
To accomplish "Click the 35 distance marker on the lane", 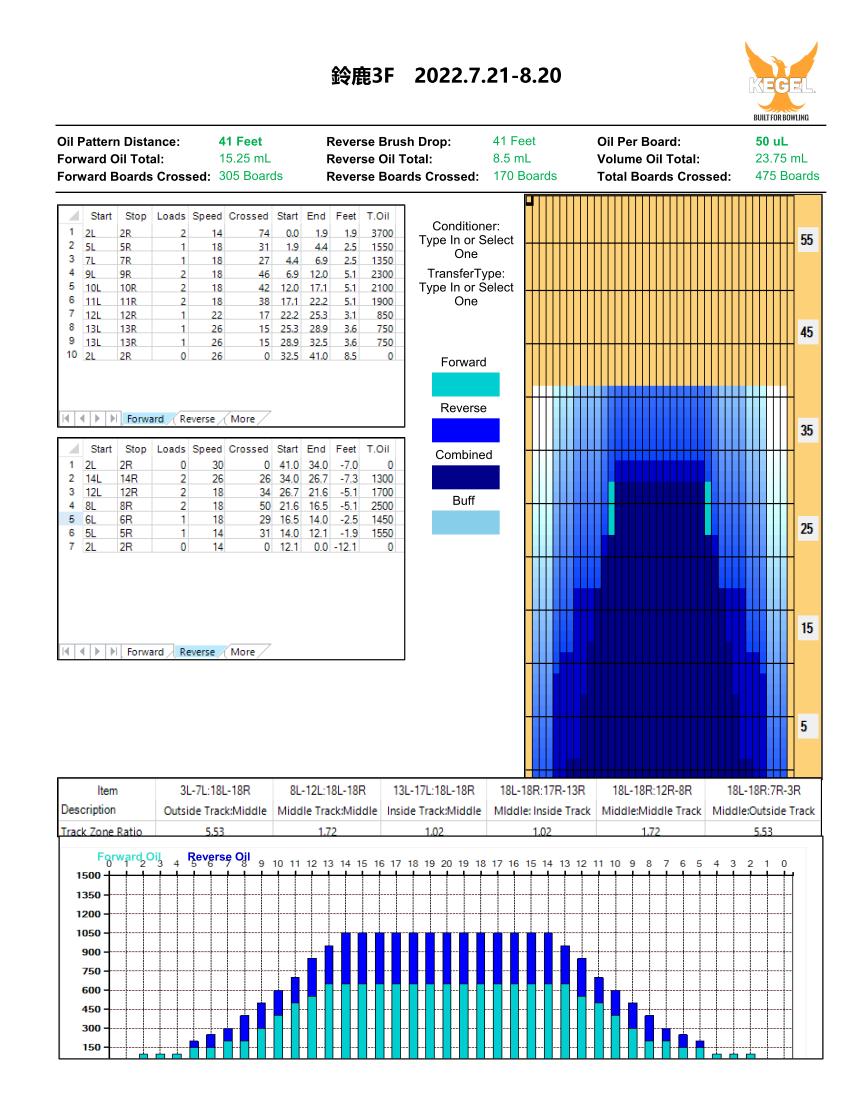I will 807,431.
